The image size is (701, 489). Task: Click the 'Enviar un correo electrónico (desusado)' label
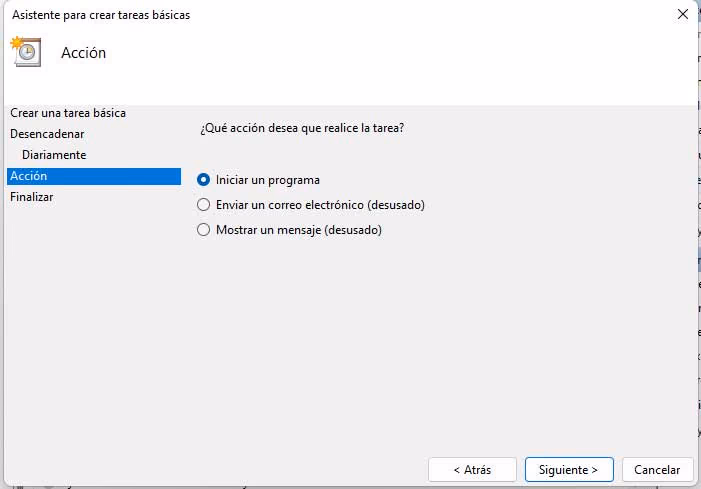[320, 205]
